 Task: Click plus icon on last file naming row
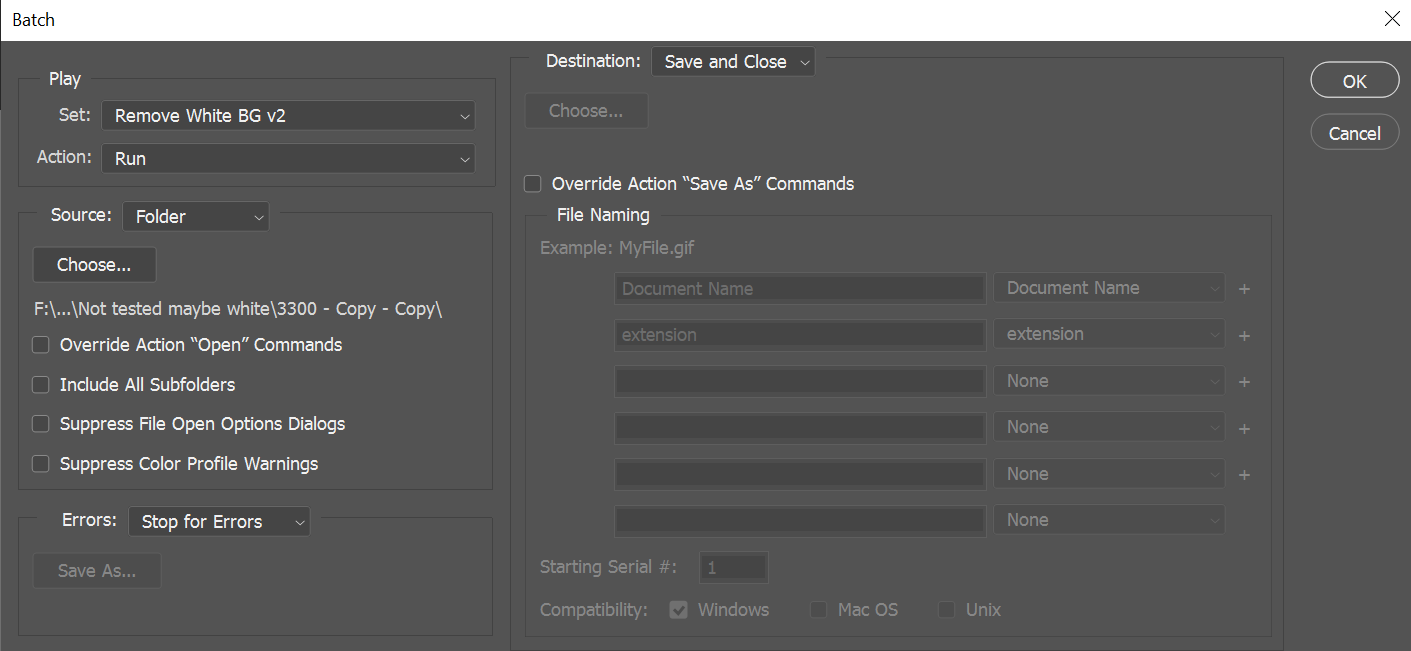(1244, 520)
